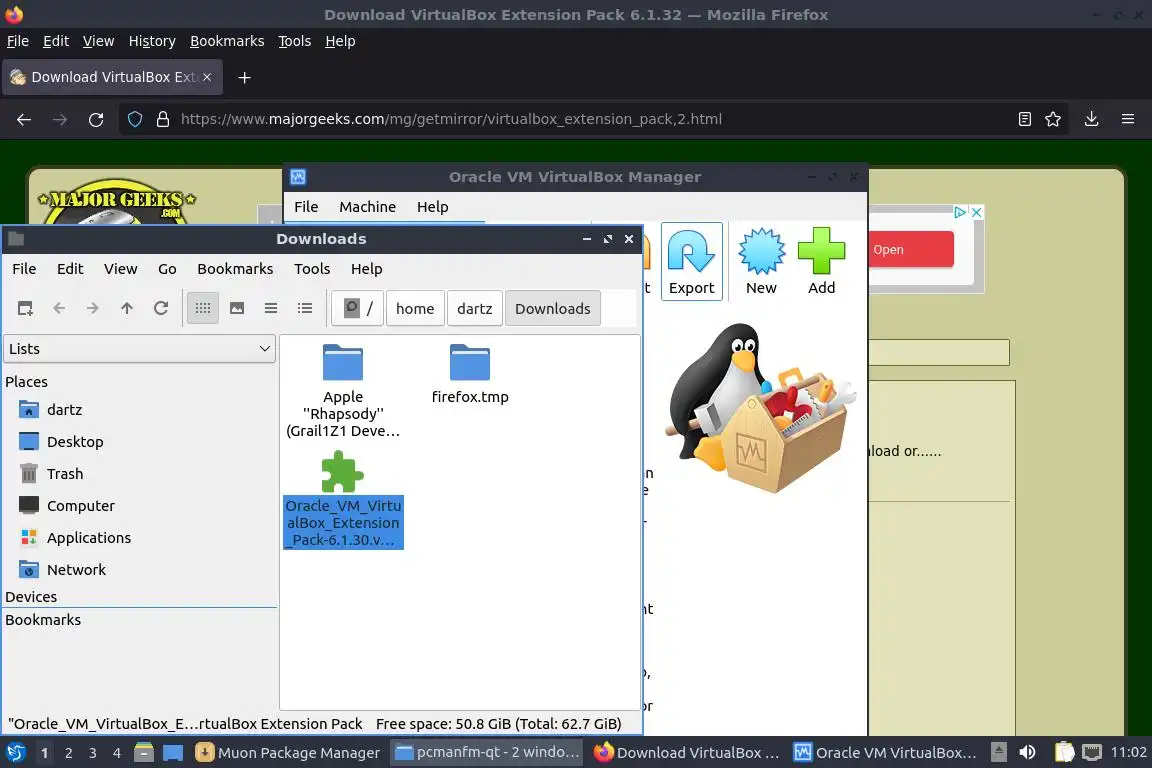
Task: Select the Apple Rhapsody folder
Action: tap(343, 390)
